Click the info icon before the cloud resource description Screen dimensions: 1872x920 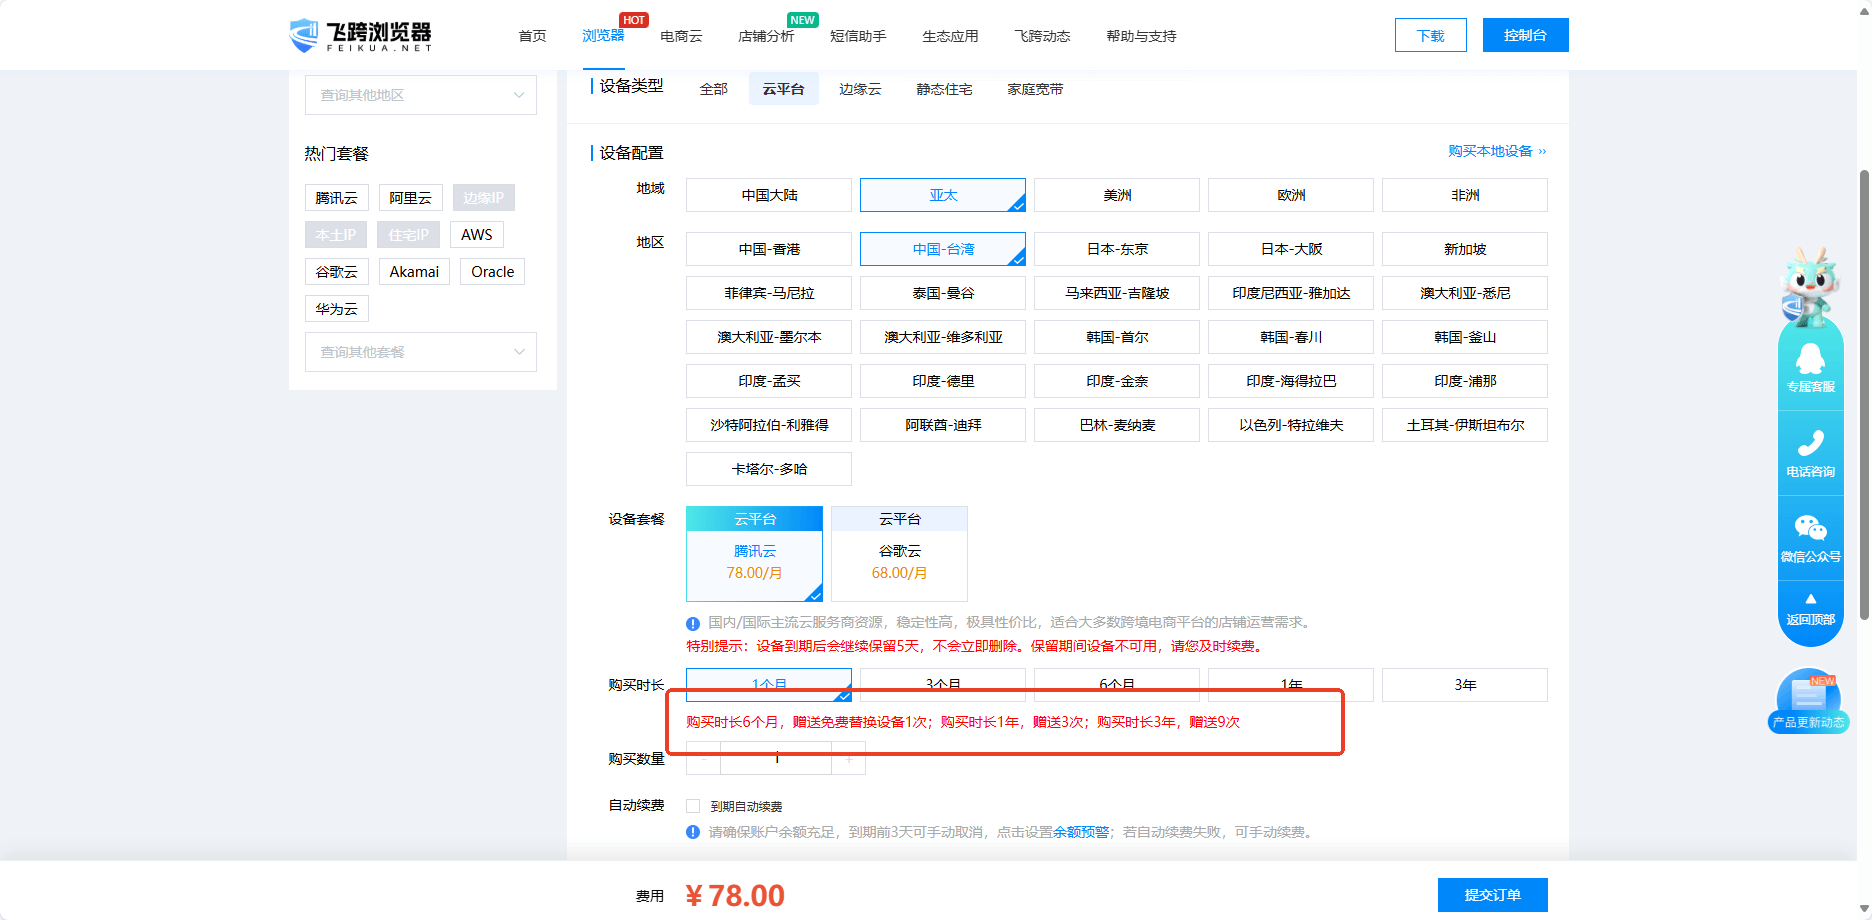point(692,622)
